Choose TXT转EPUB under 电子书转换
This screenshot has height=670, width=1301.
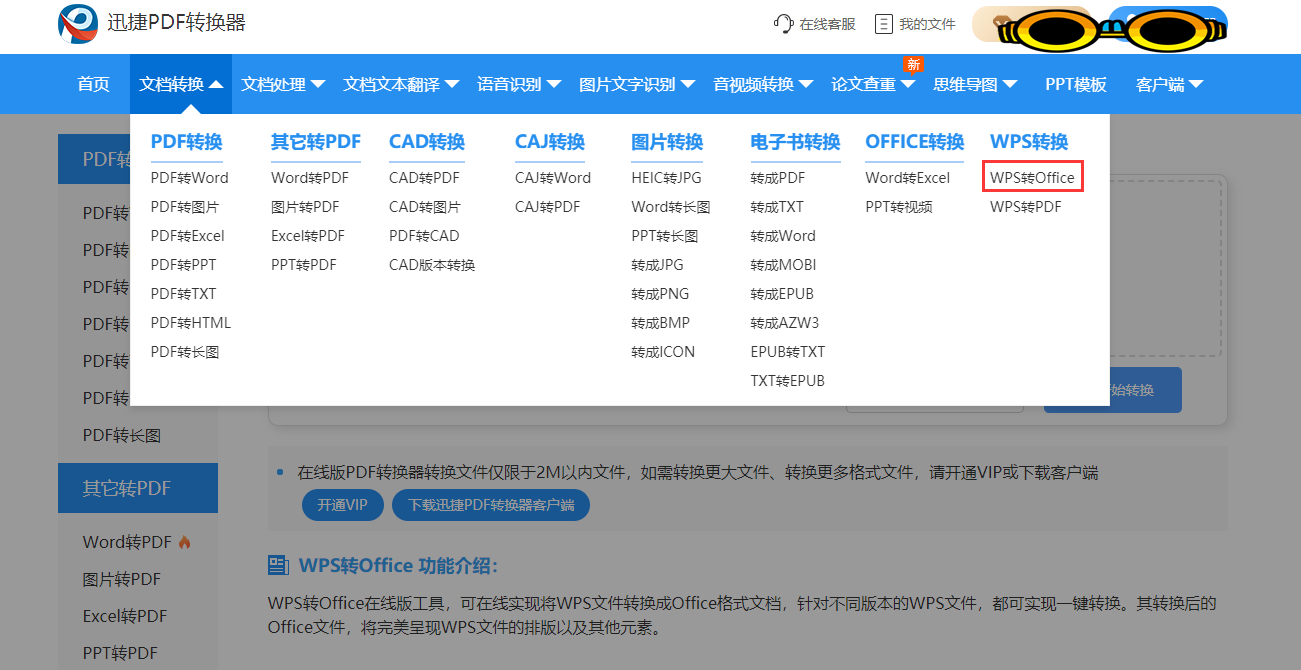tap(788, 381)
